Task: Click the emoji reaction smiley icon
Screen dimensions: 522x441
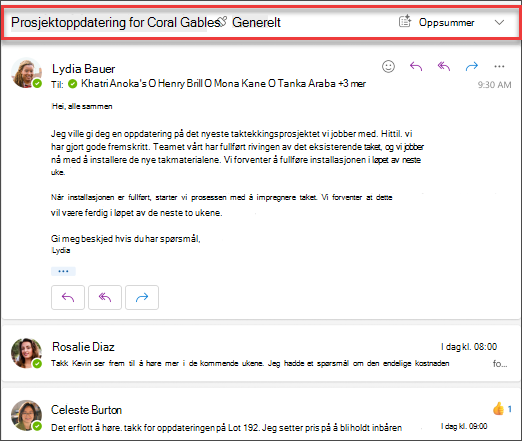Action: [388, 66]
